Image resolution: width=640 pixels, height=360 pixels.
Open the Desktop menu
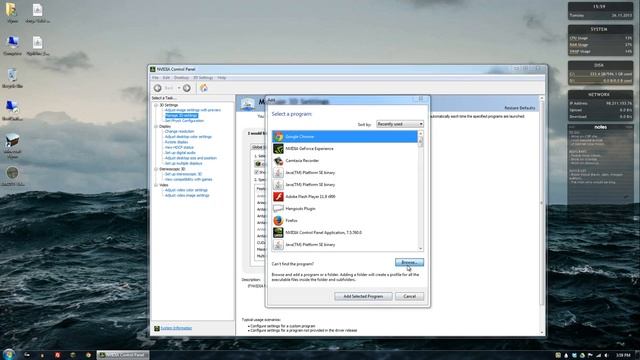pos(181,78)
